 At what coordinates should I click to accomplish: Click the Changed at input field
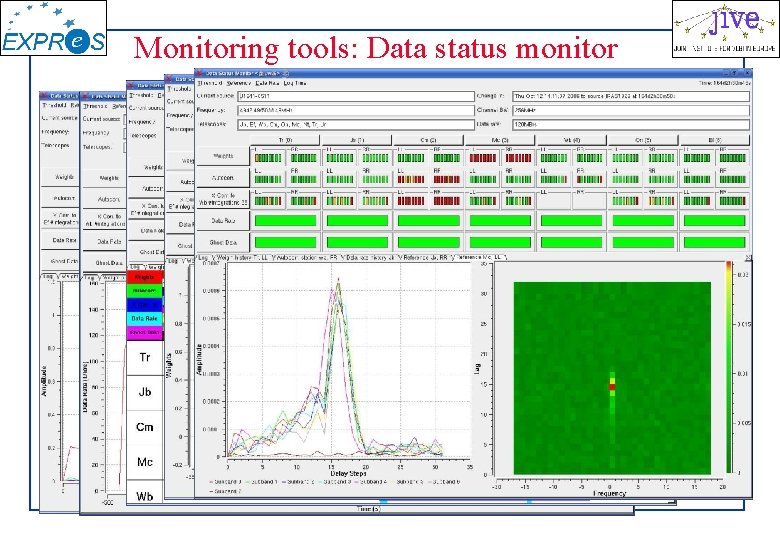click(631, 96)
